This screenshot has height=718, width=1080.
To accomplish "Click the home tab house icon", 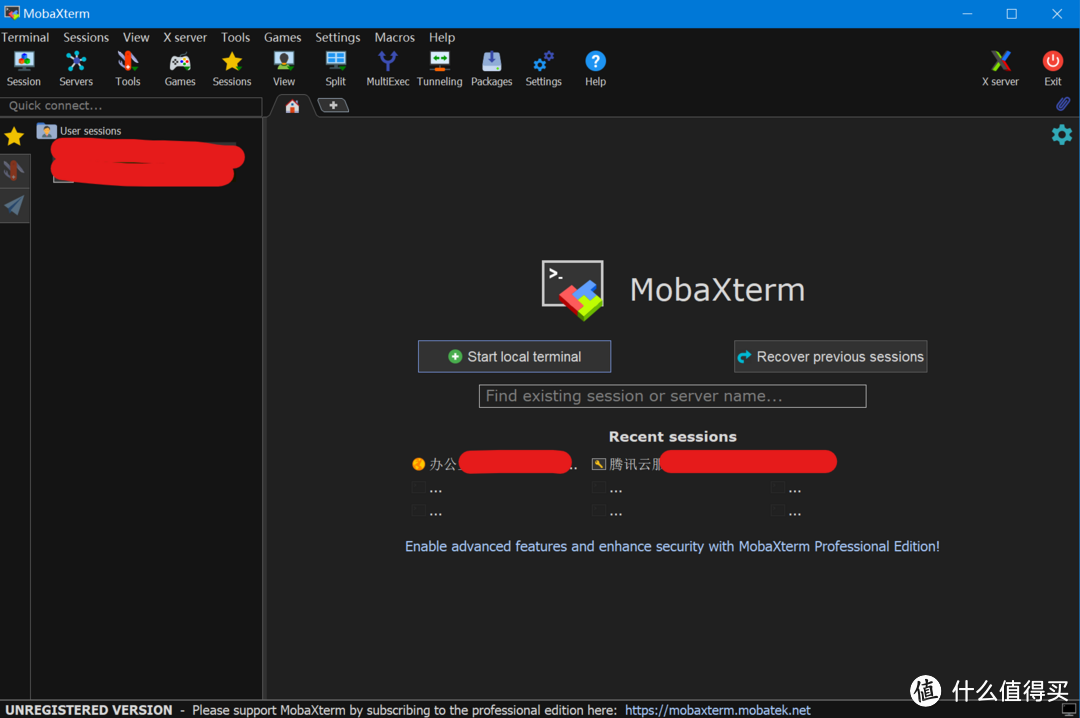I will pos(293,106).
